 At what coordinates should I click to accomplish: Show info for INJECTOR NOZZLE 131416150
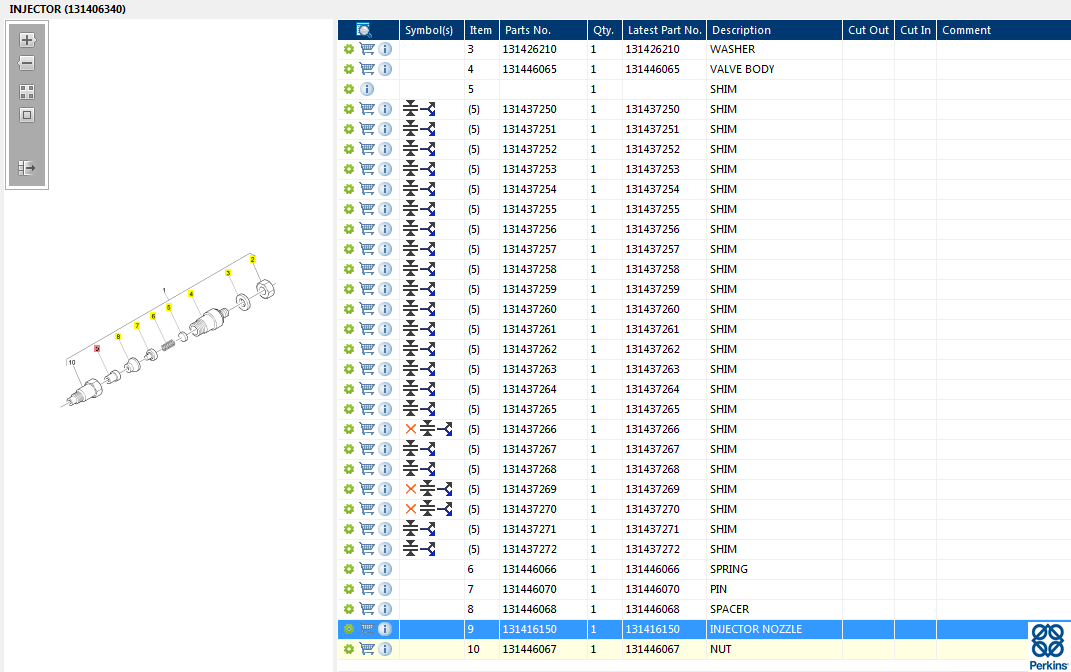(x=385, y=629)
